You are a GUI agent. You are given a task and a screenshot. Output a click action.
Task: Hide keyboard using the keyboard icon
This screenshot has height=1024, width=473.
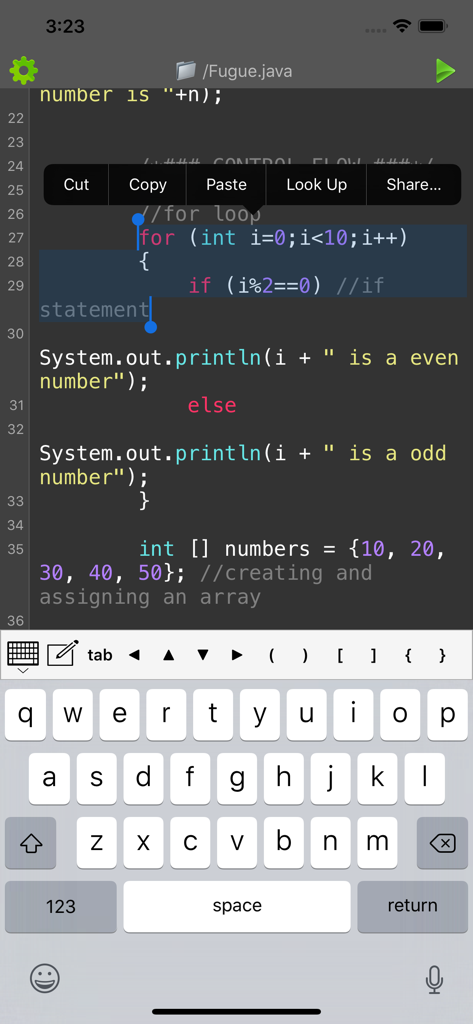click(23, 655)
